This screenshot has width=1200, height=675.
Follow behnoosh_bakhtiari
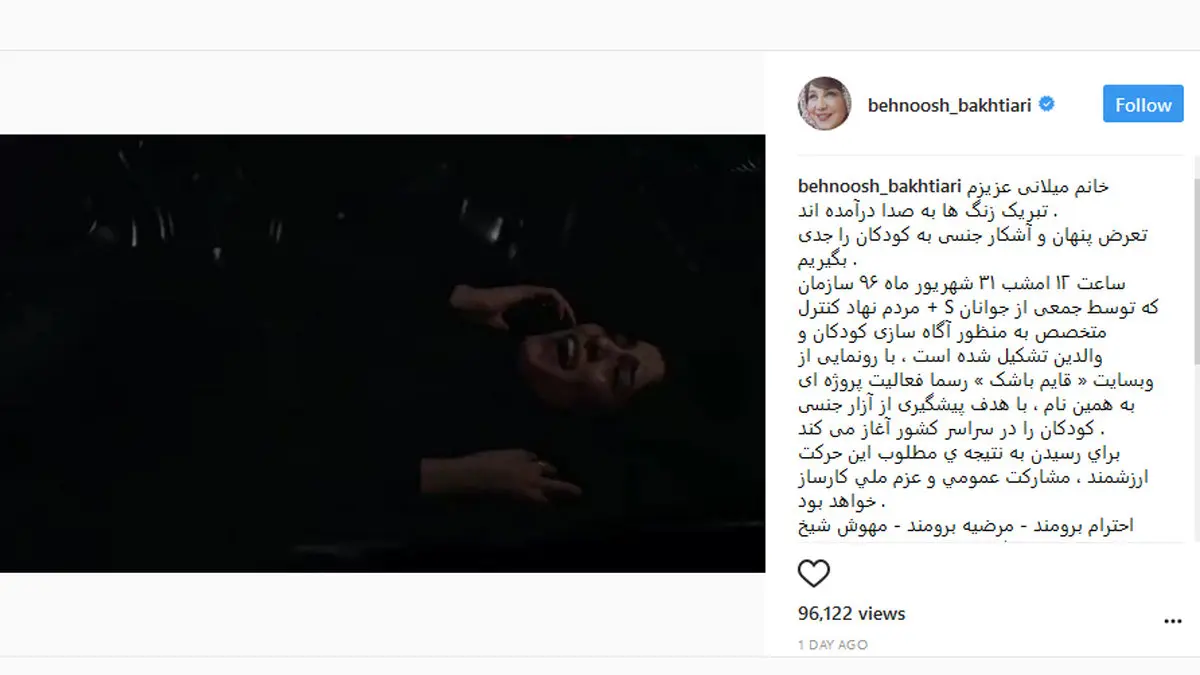tap(1143, 104)
